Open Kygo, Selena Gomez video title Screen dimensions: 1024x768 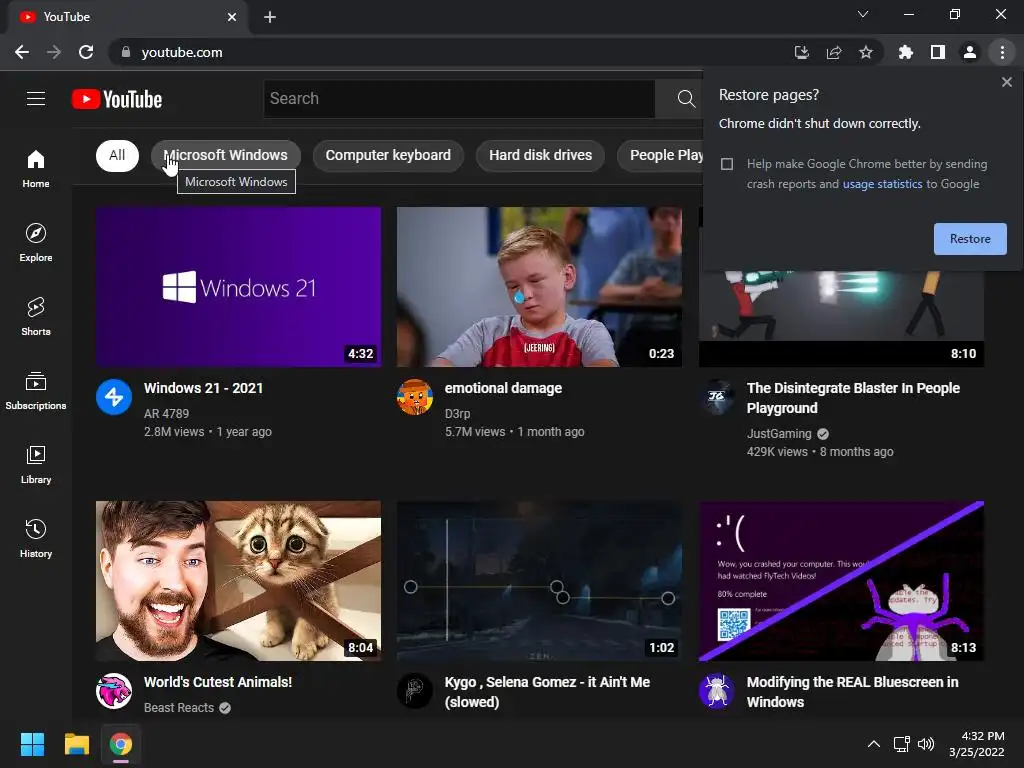(x=547, y=692)
